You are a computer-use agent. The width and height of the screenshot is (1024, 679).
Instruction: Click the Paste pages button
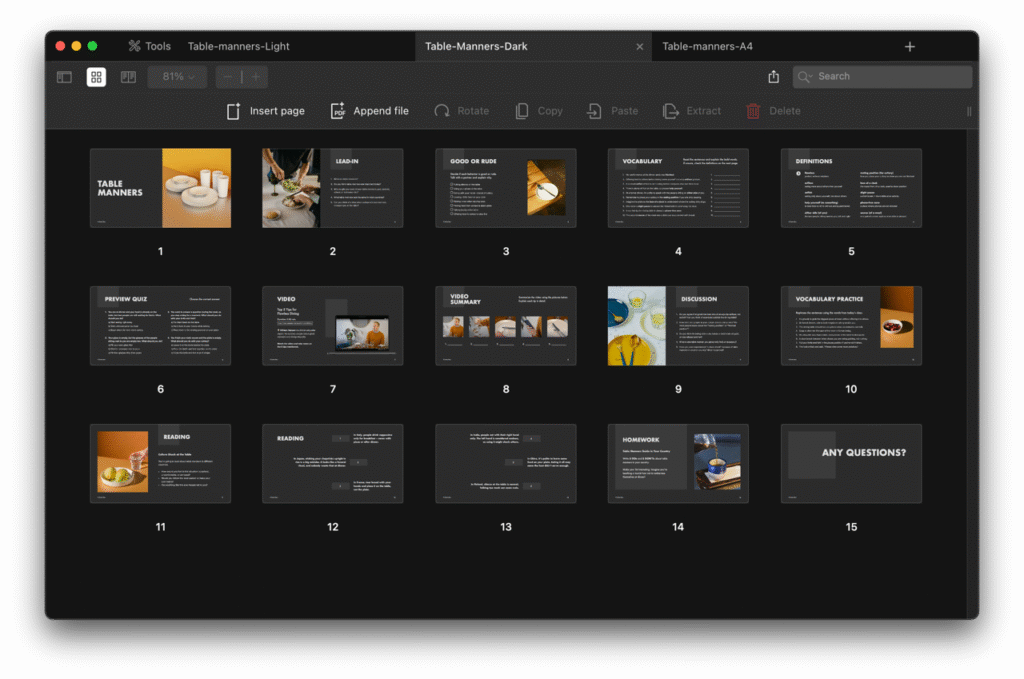coord(612,111)
